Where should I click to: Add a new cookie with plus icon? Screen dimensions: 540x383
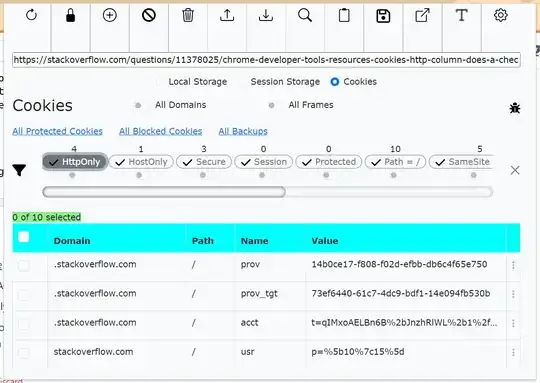click(x=110, y=15)
